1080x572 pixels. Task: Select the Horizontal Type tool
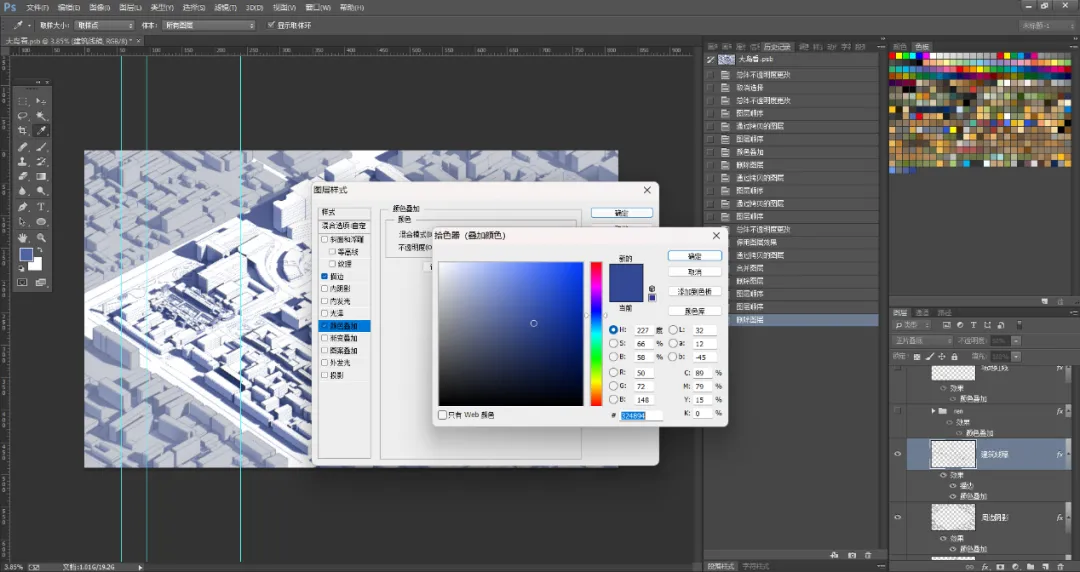pos(41,207)
